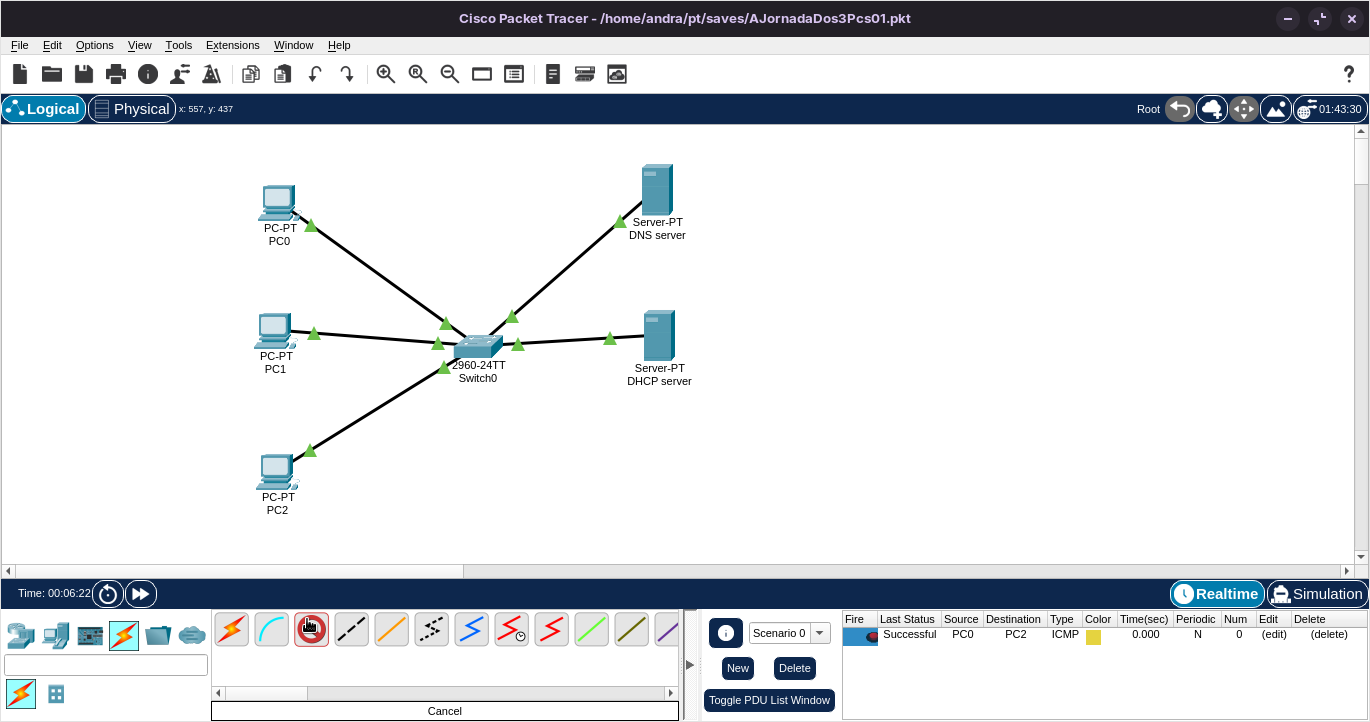
Task: Open the Drawing Palette rectangle icon
Action: (x=482, y=74)
